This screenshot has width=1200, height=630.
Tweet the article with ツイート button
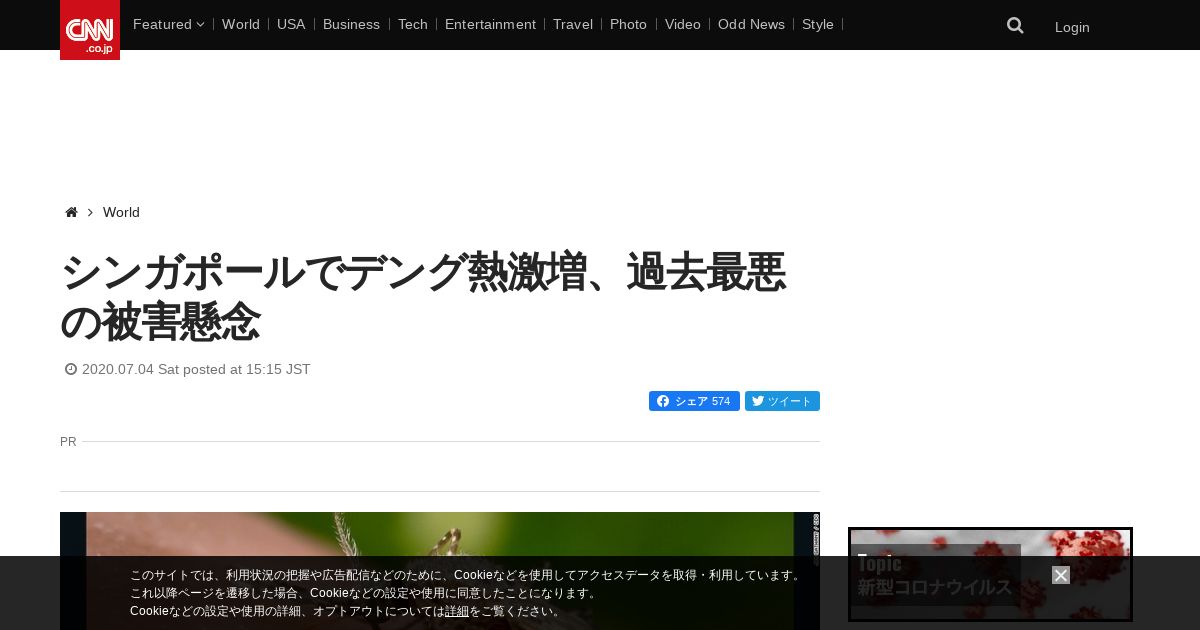pos(782,401)
